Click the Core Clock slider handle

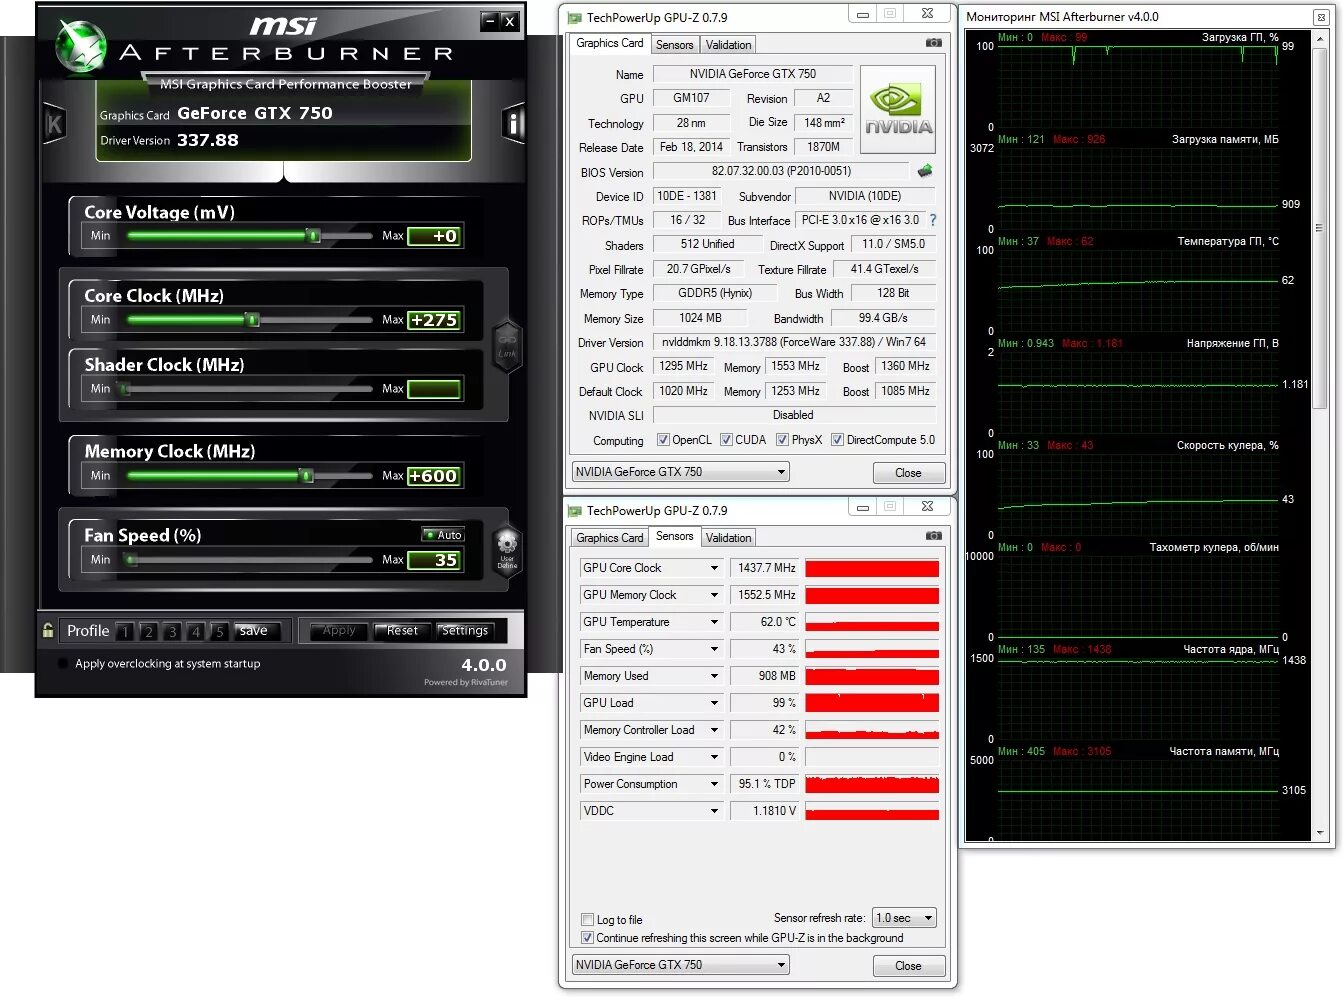coord(252,320)
